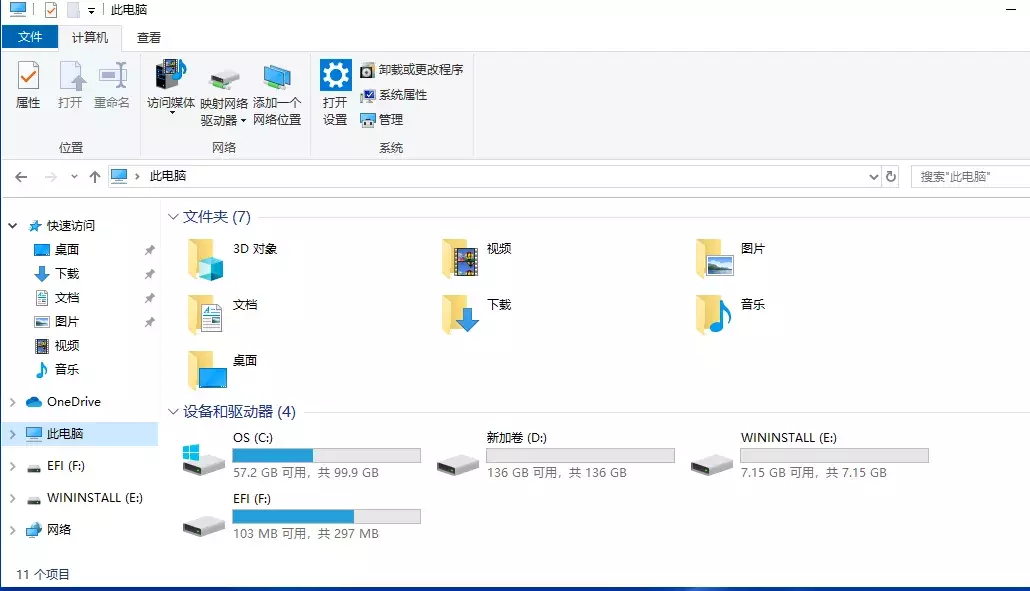This screenshot has height=591, width=1030.
Task: Select 图片 in quick access
Action: [56, 322]
